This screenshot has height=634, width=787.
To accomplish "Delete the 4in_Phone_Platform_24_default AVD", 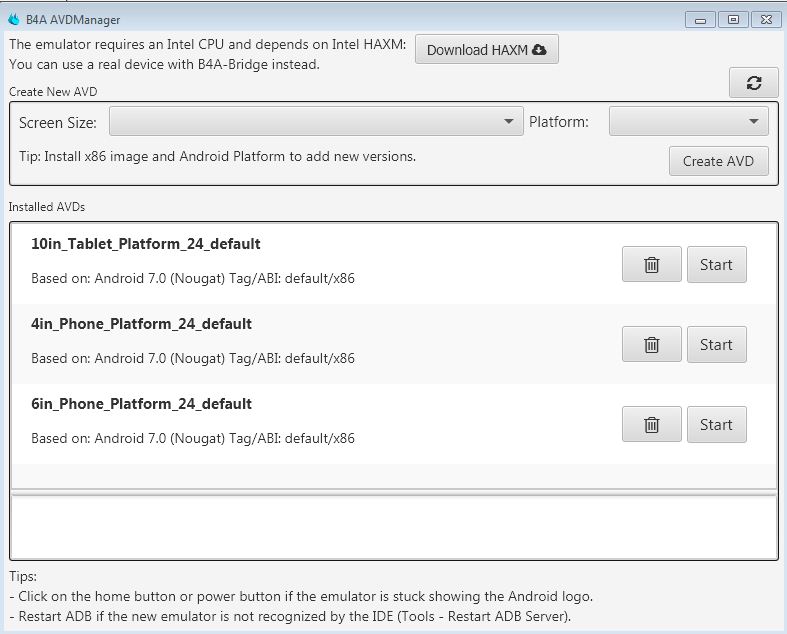I will click(x=651, y=345).
